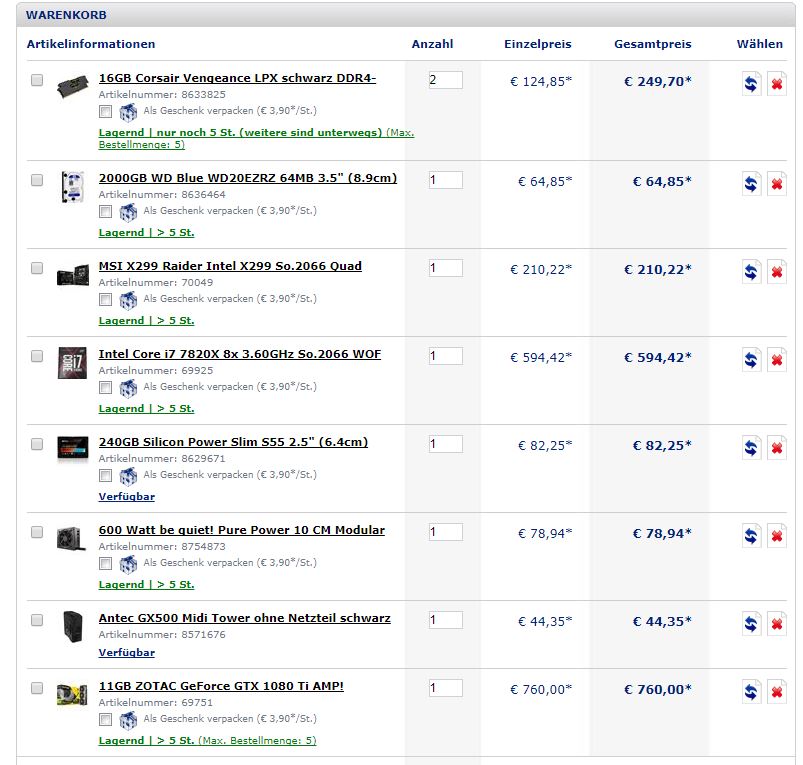Refresh quantity for WD Blue hard drive
The height and width of the screenshot is (765, 803).
(751, 183)
